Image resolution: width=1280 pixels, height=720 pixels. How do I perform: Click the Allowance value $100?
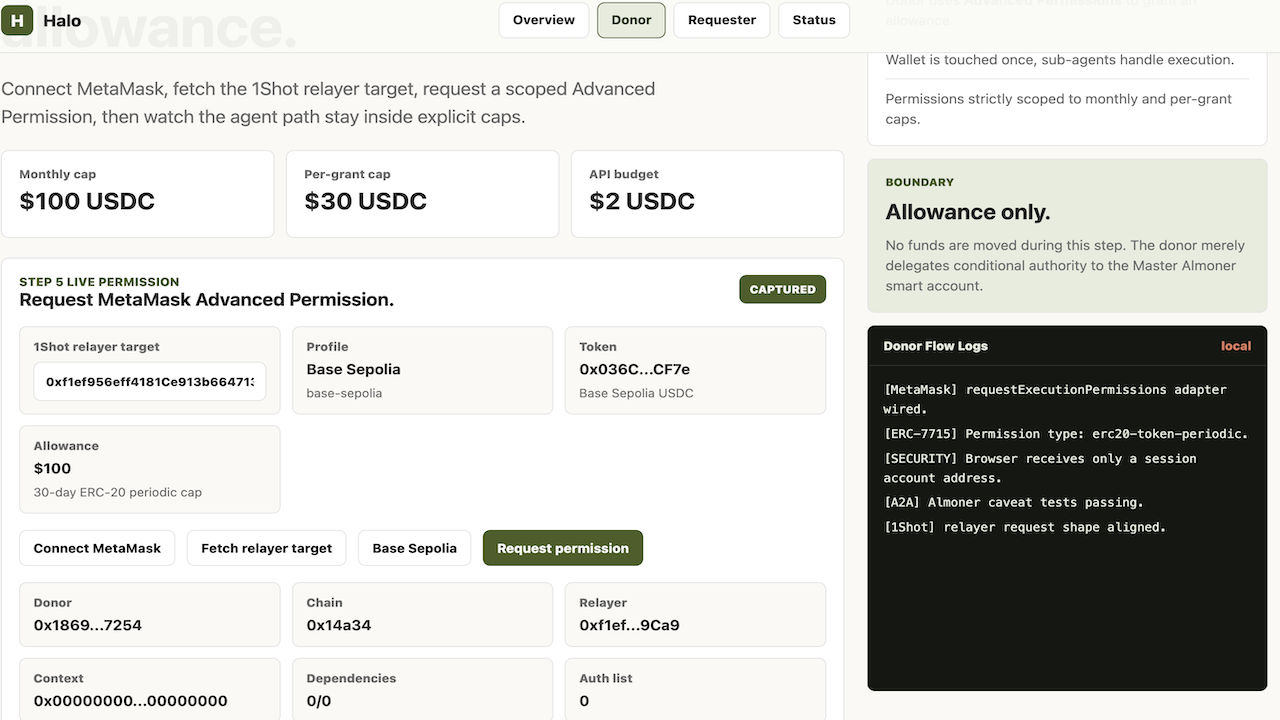coord(52,468)
